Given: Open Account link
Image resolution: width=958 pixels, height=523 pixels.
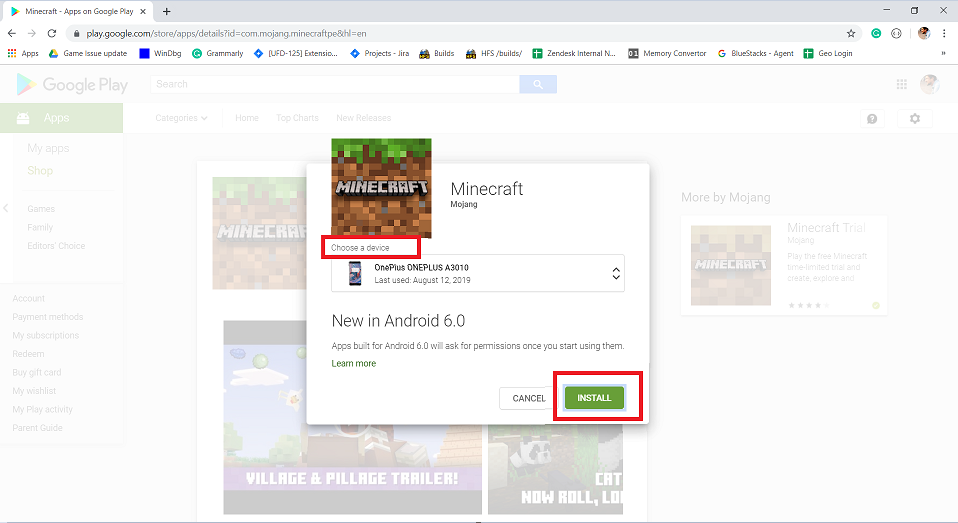Looking at the screenshot, I should [29, 298].
